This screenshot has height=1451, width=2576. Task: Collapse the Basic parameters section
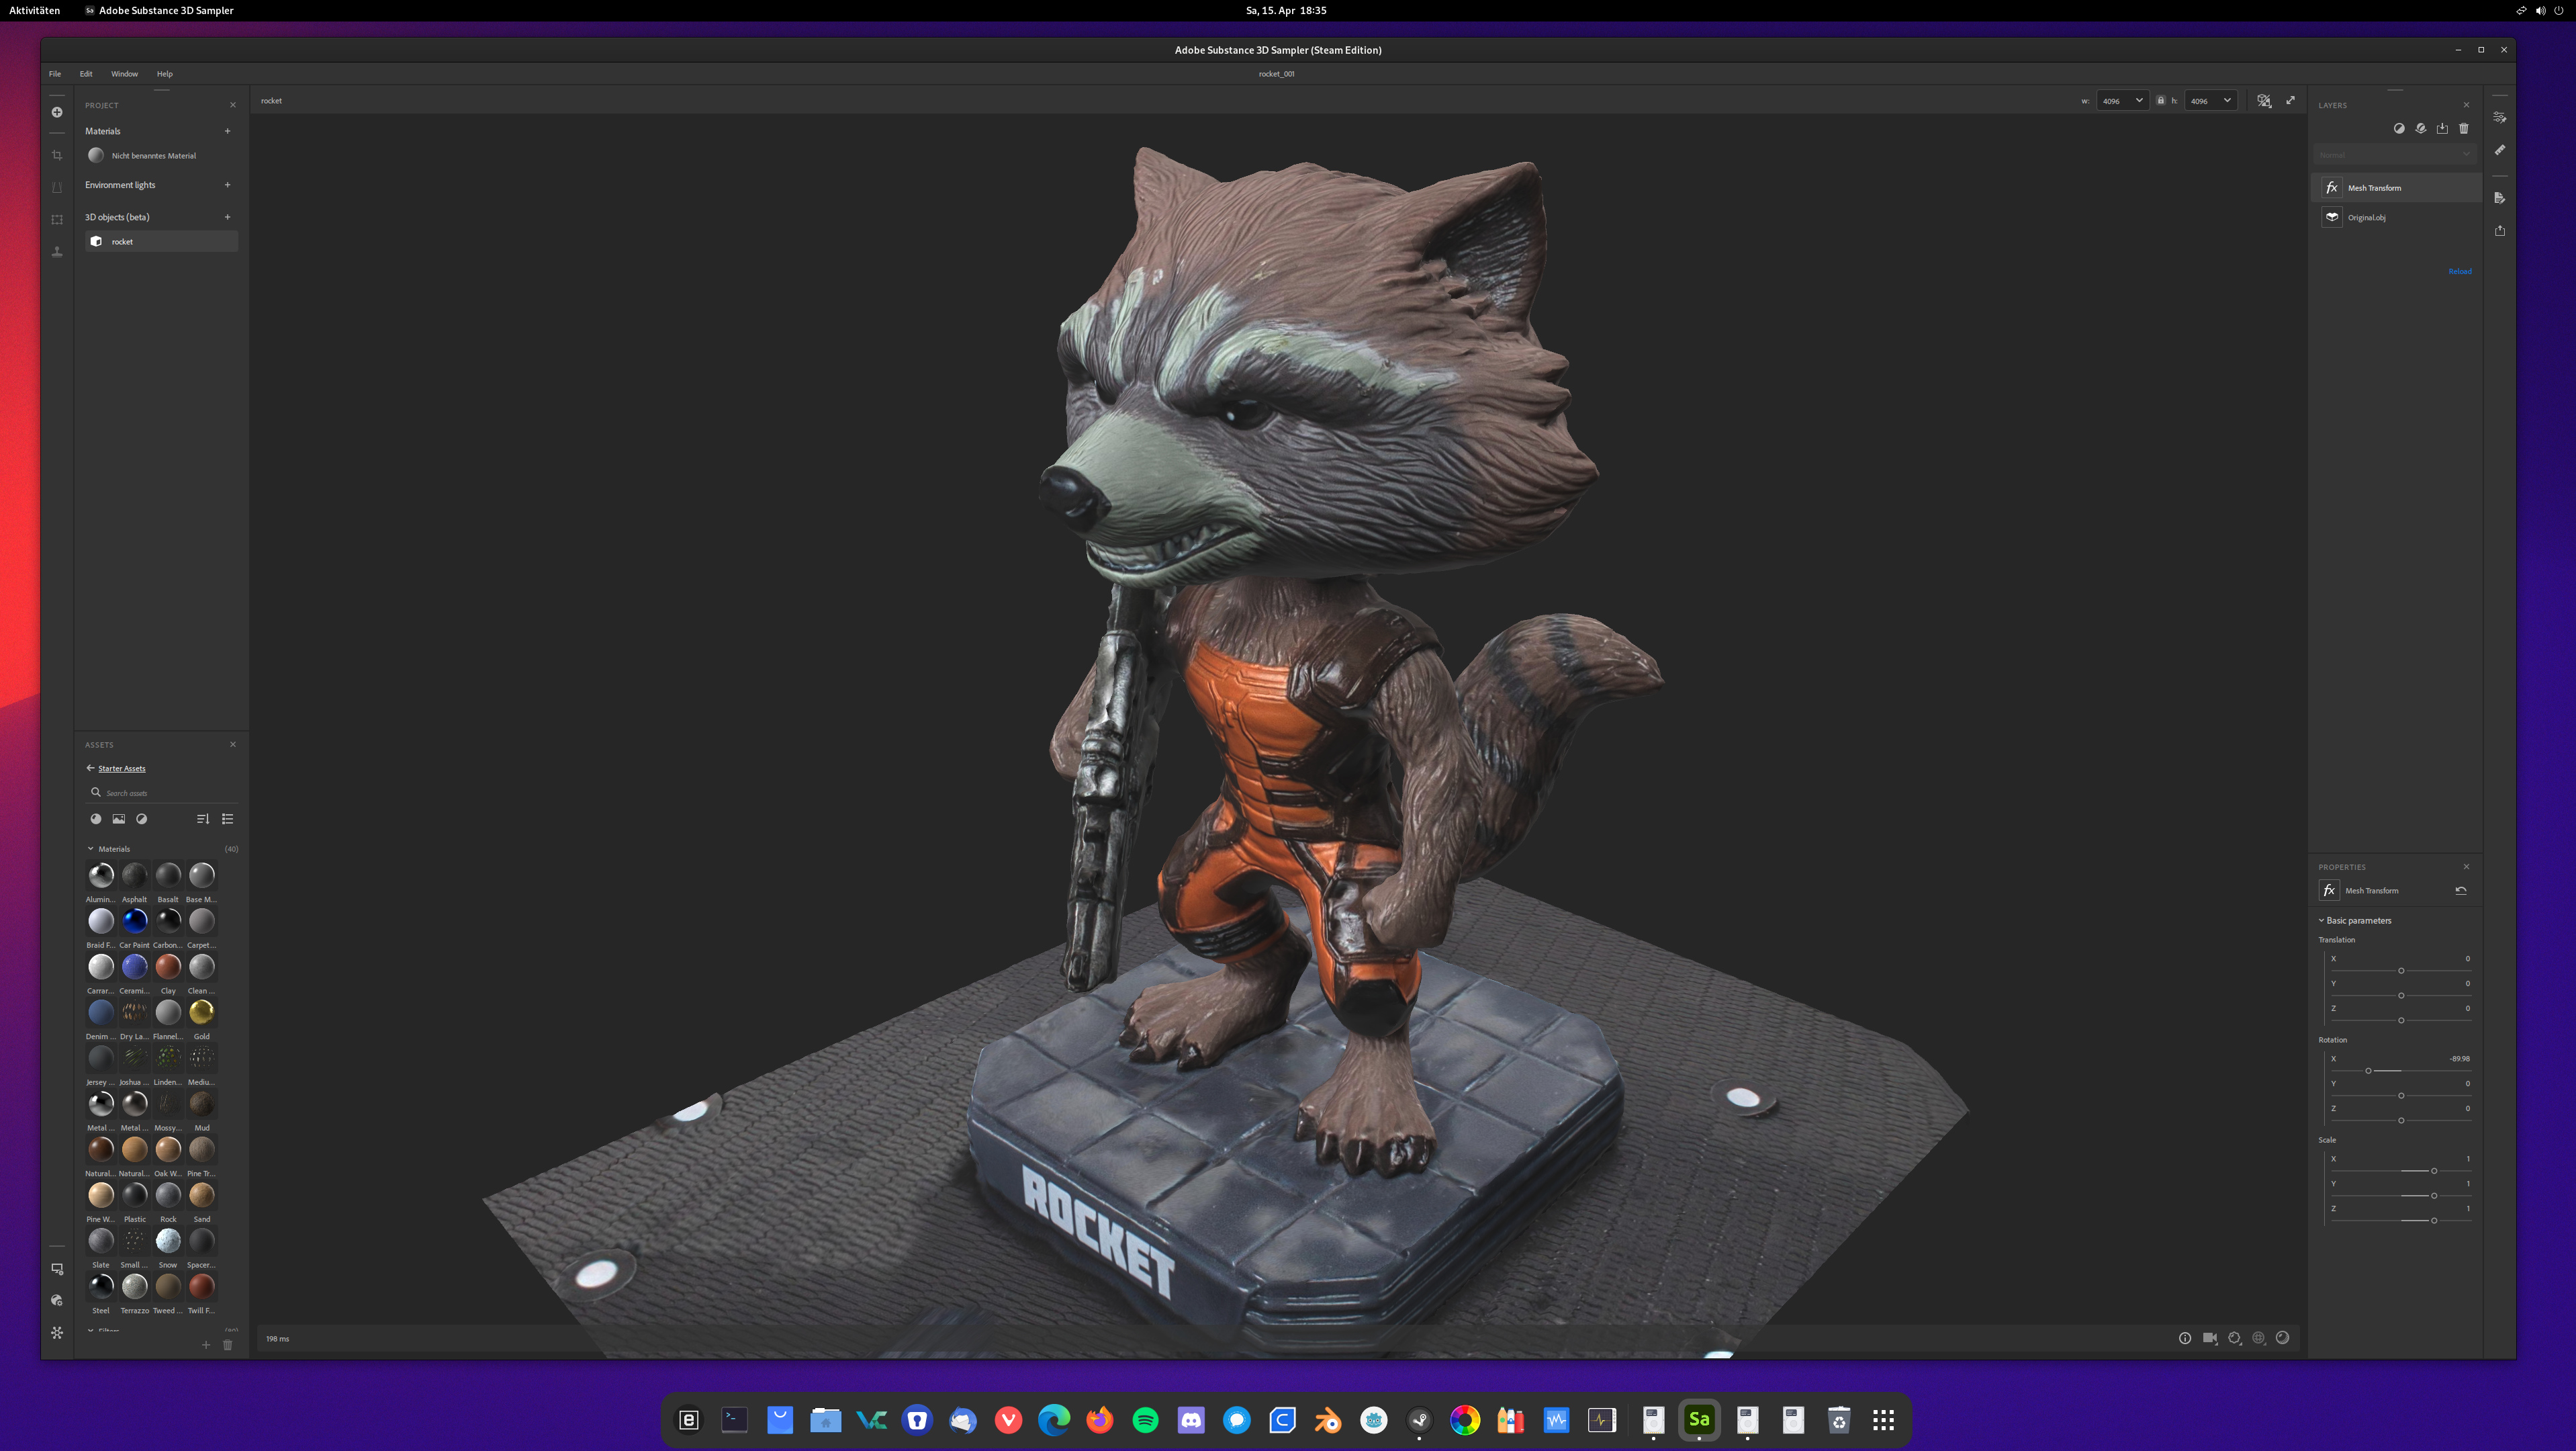pos(2321,920)
